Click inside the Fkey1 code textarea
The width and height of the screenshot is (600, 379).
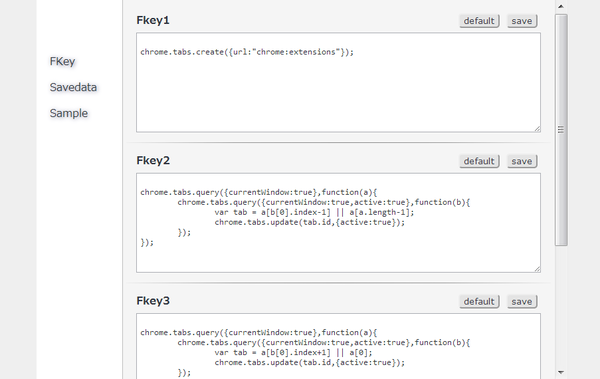pos(338,82)
